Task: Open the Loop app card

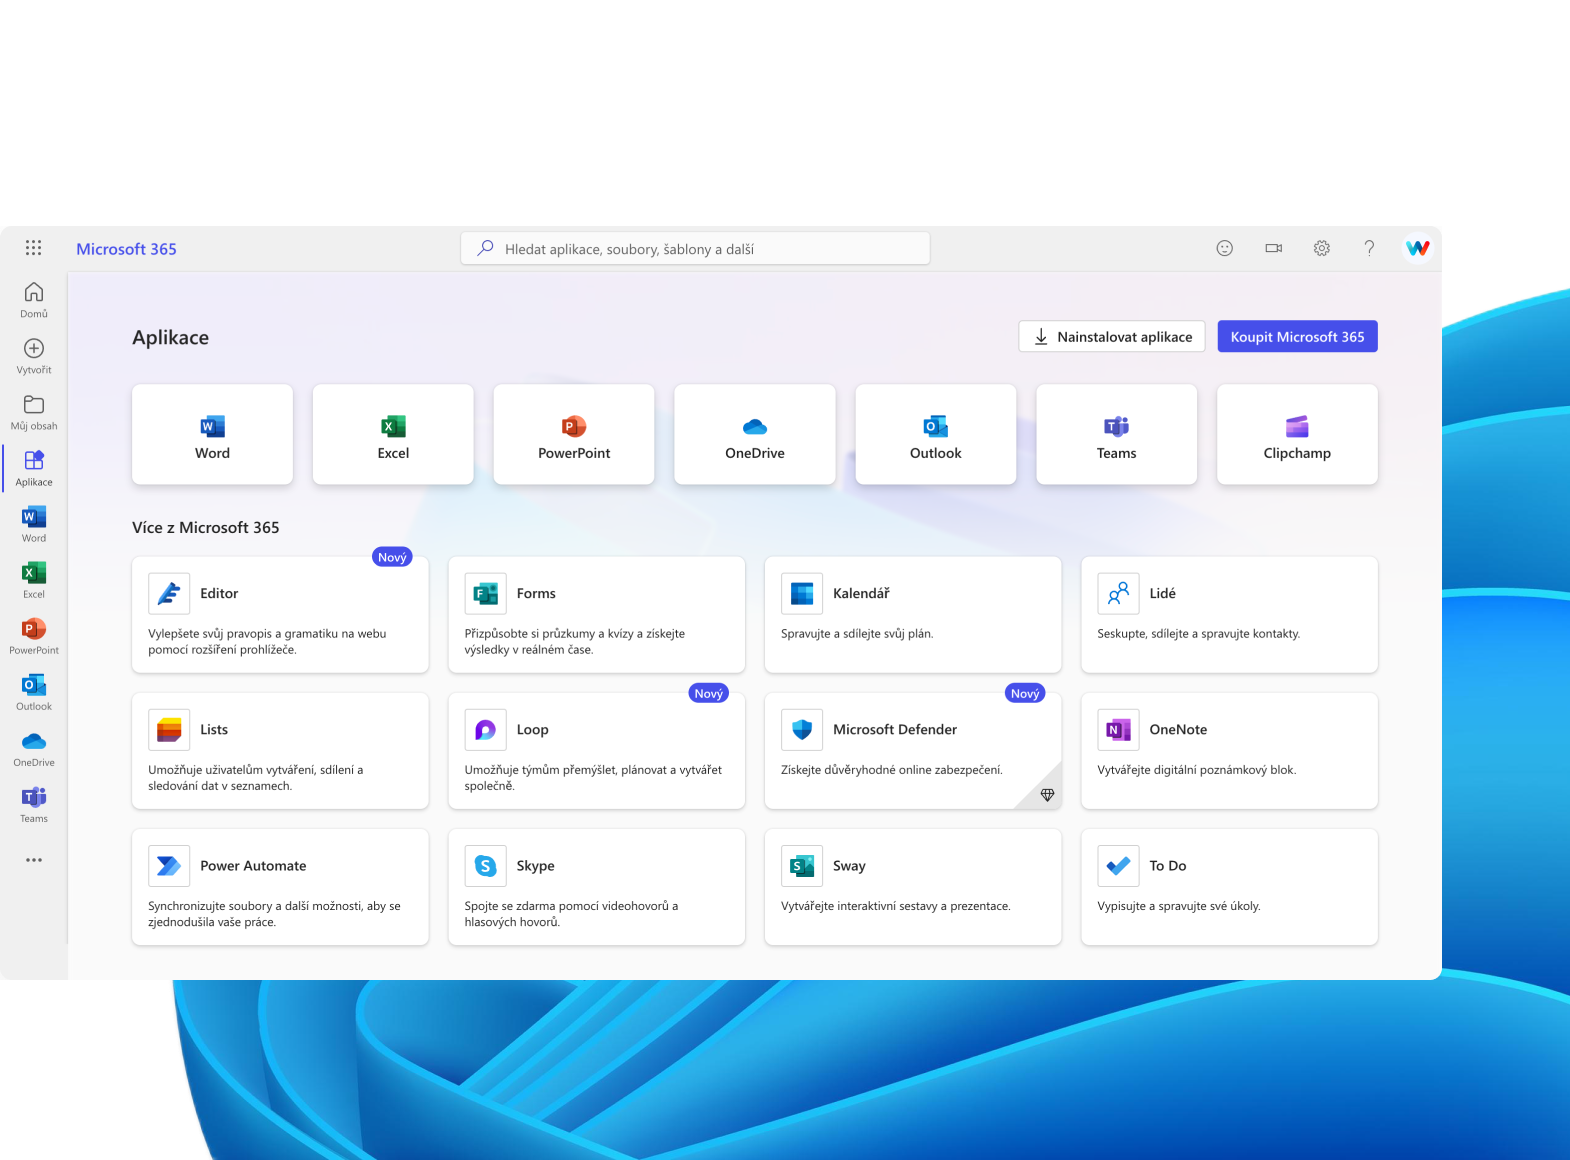Action: (x=597, y=751)
